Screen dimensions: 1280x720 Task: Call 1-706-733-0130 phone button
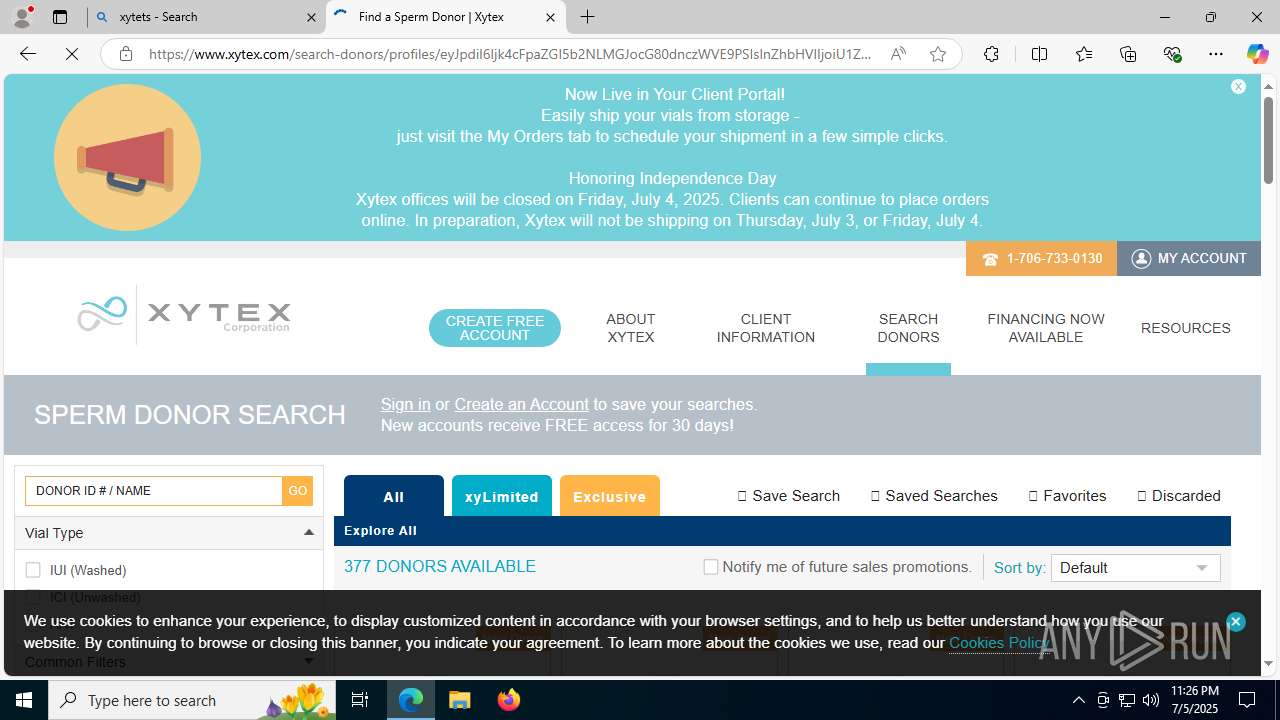(1041, 258)
